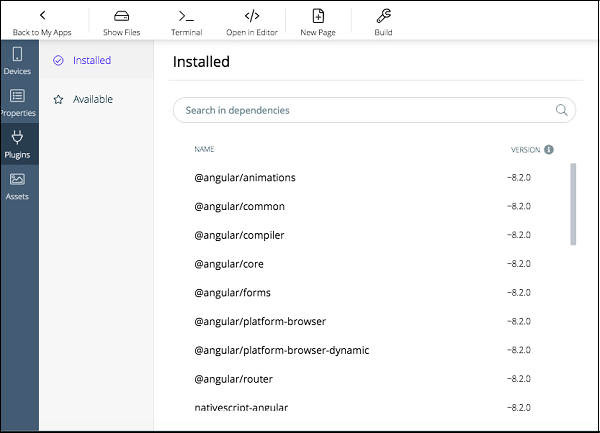Open the Show Files panel
Screen dimensions: 600x433
click(121, 17)
